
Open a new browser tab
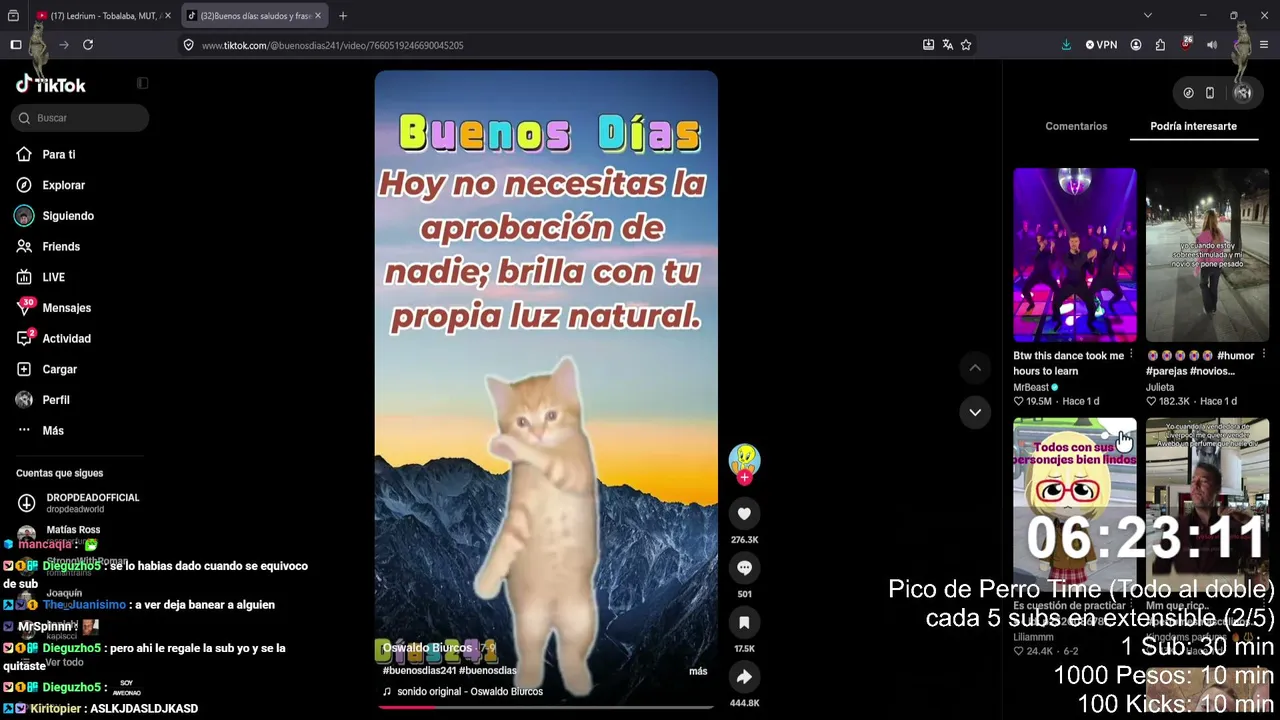click(343, 16)
